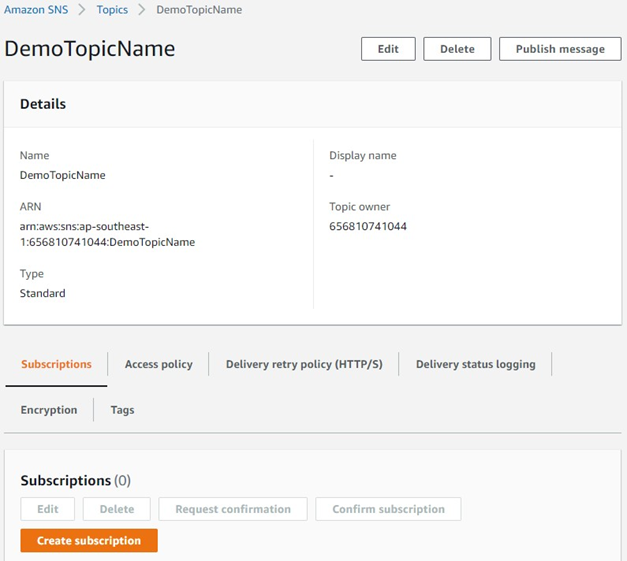Click the topic Edit button beside Delete
Viewport: 627px width, 561px height.
[388, 49]
